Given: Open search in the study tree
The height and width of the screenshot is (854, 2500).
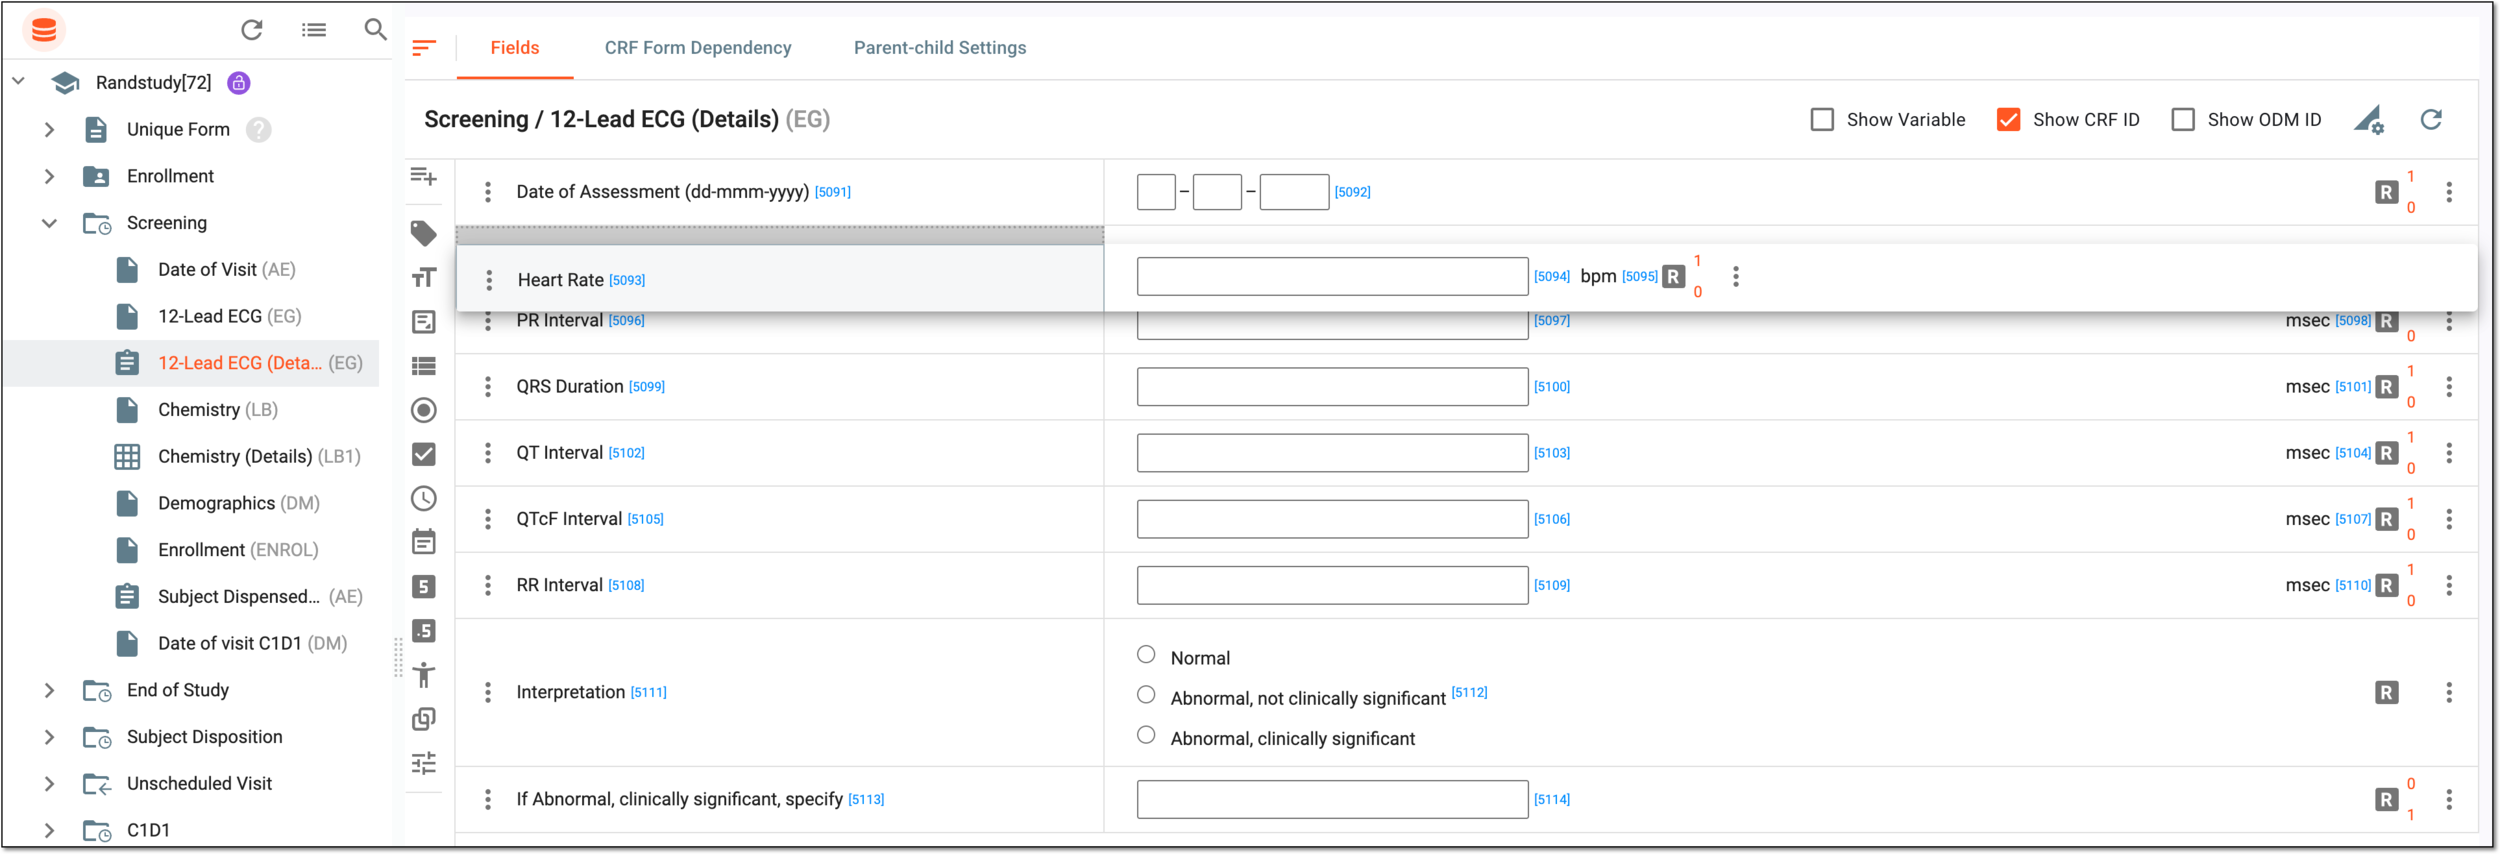Looking at the screenshot, I should click(x=375, y=30).
